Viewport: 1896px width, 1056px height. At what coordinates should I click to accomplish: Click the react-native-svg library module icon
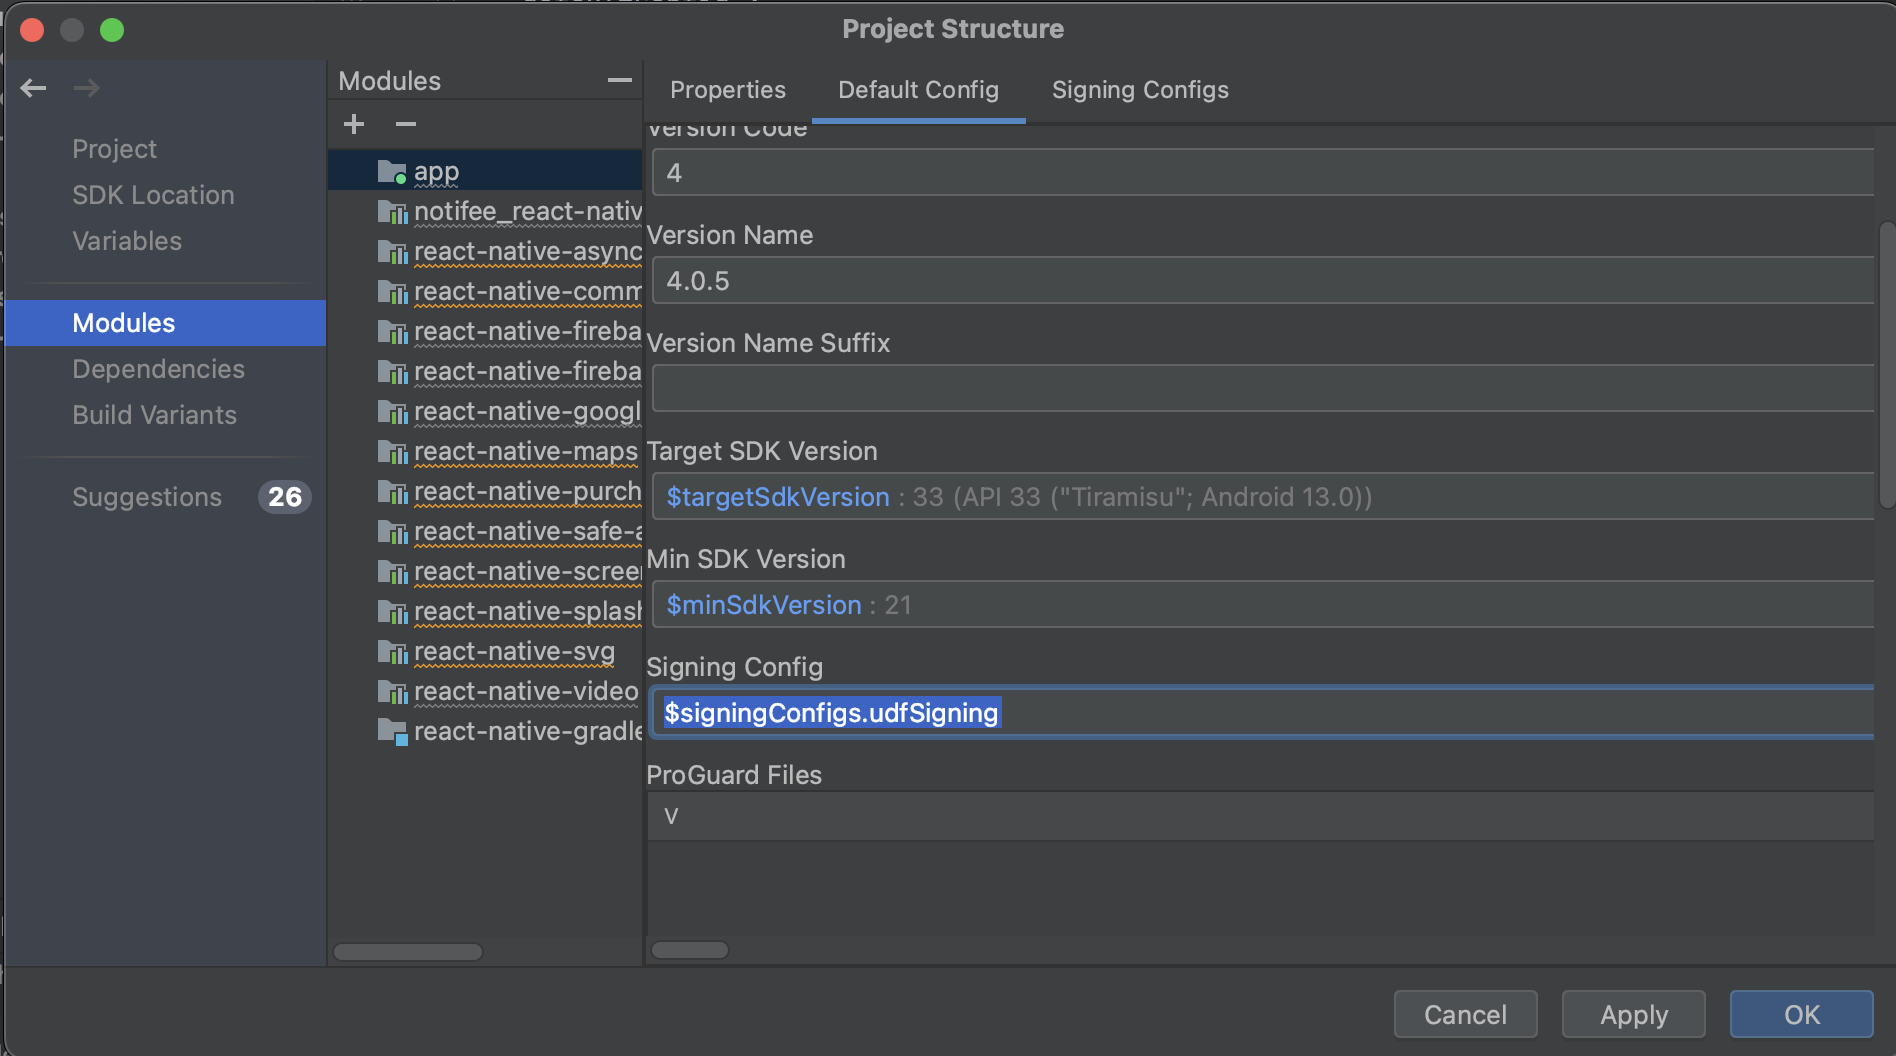pyautogui.click(x=392, y=652)
